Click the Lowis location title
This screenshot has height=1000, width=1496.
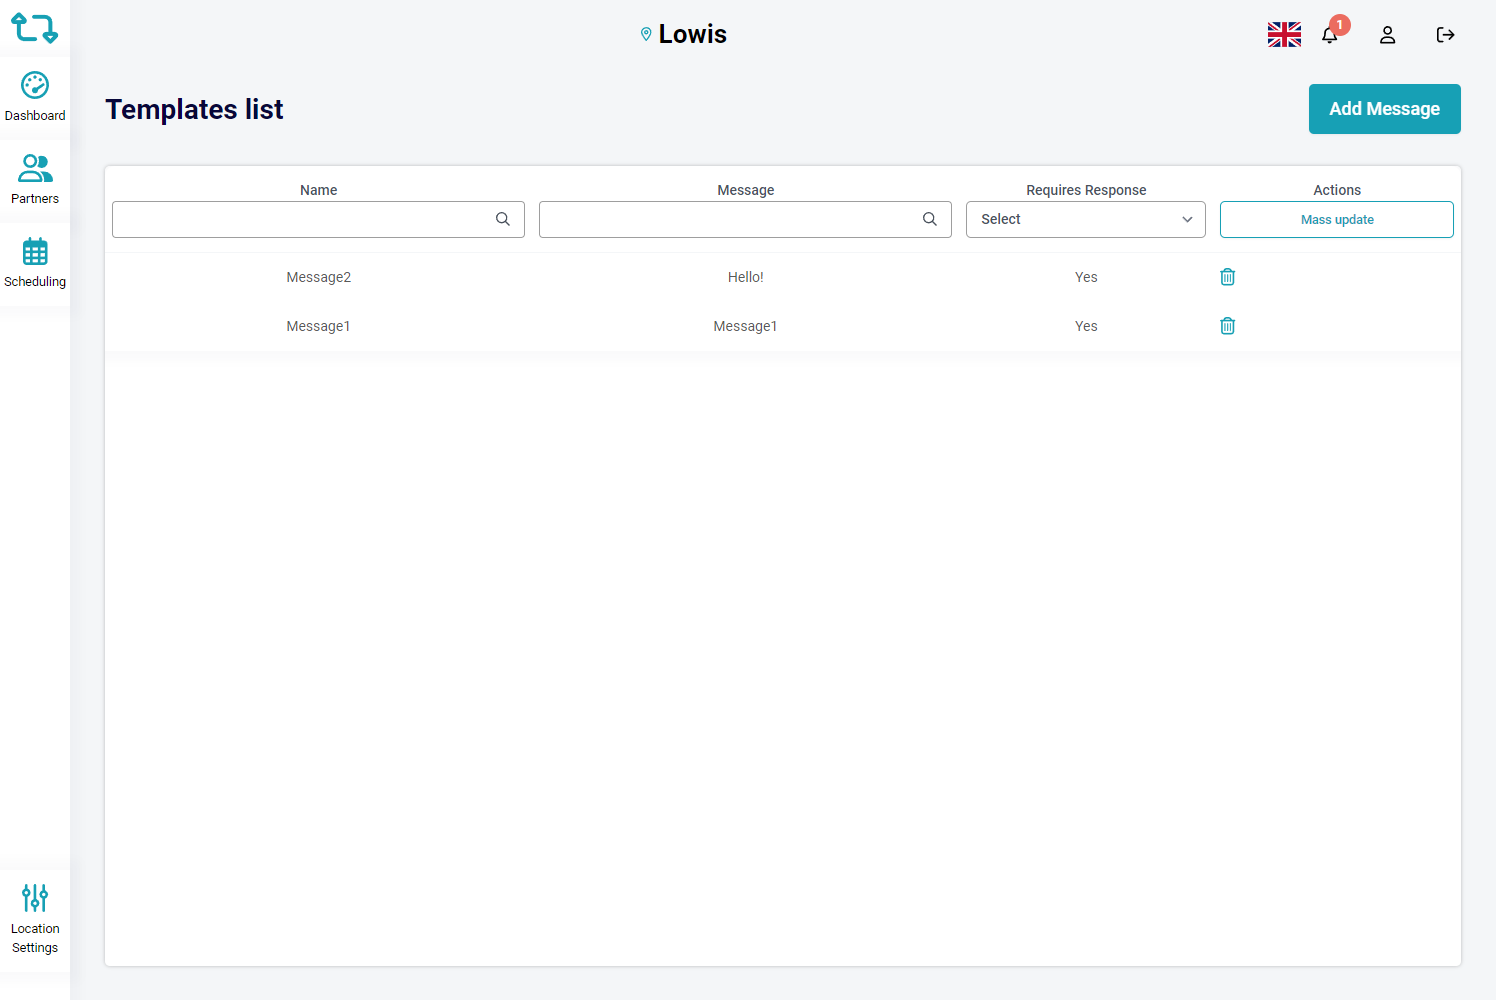pos(691,34)
